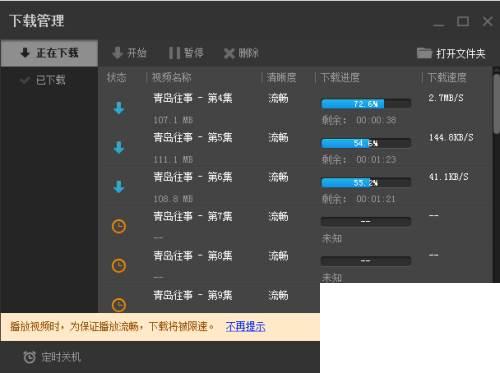The width and height of the screenshot is (500, 373).
Task: Click the 流畅 quality of 第4集
Action: [278, 98]
